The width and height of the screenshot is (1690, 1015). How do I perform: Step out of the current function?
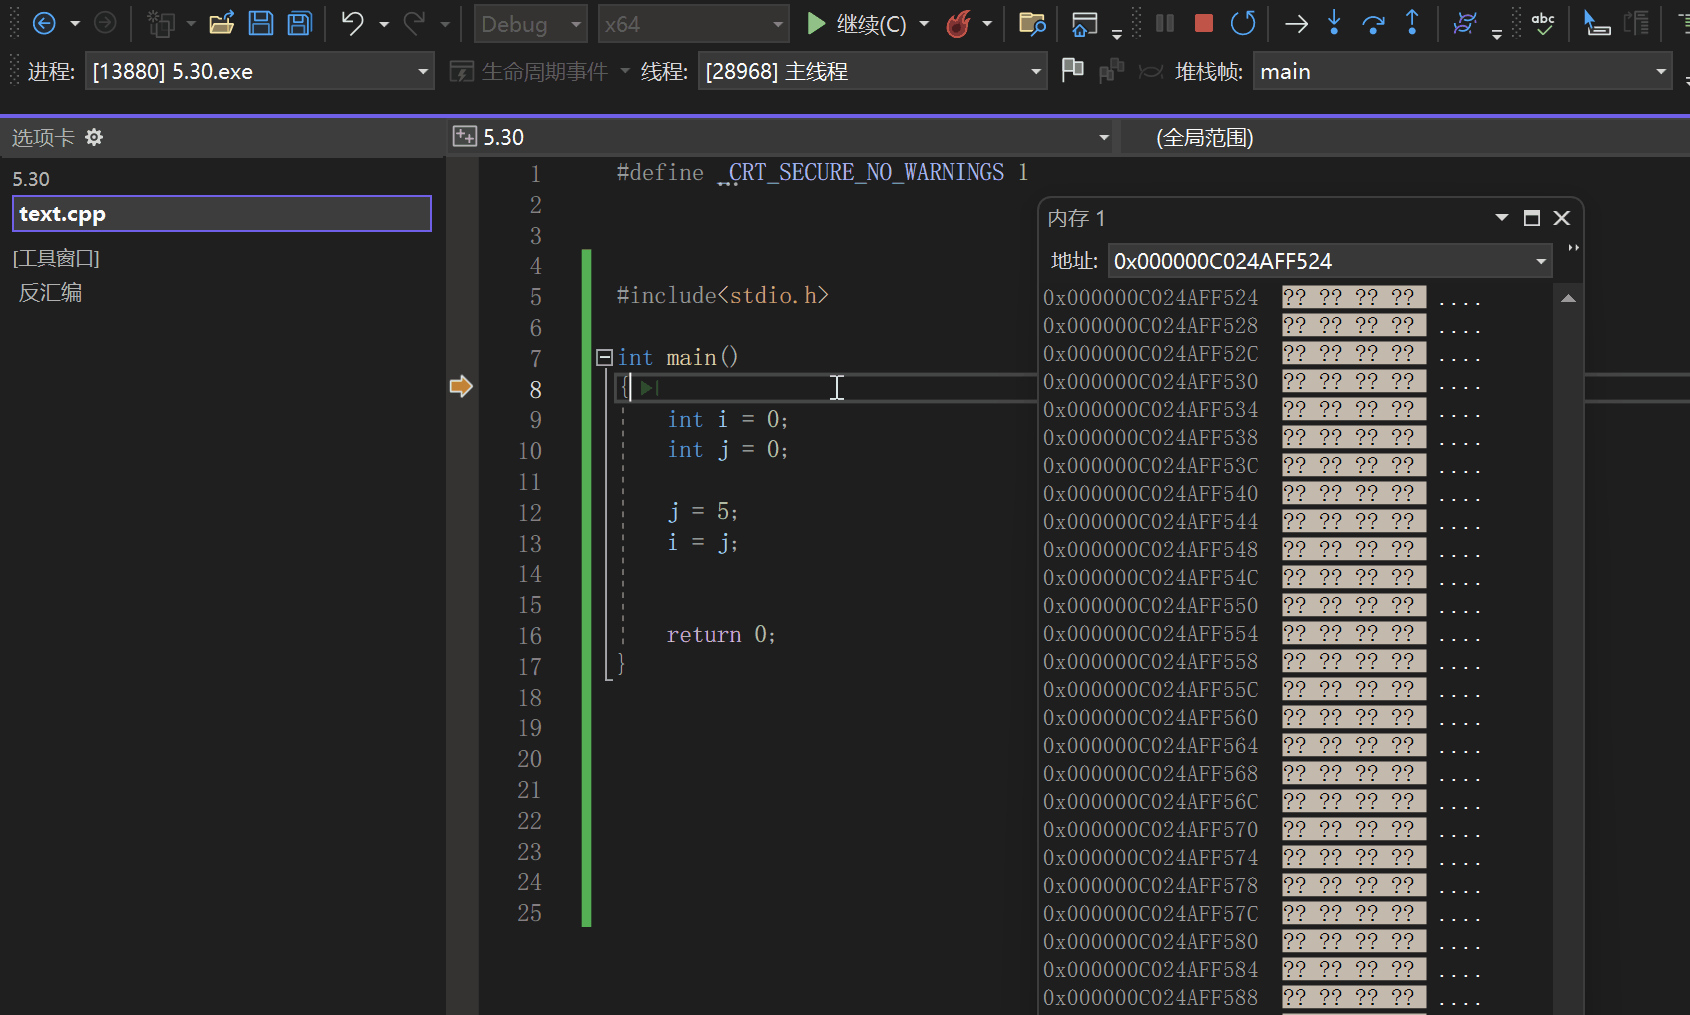click(1412, 23)
